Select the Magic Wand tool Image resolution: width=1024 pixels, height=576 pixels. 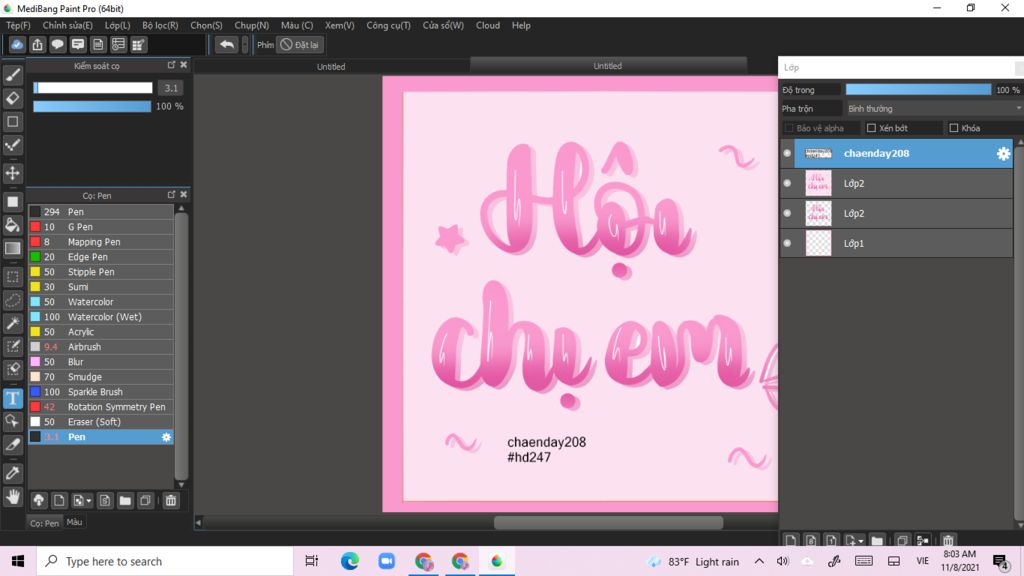[x=12, y=323]
